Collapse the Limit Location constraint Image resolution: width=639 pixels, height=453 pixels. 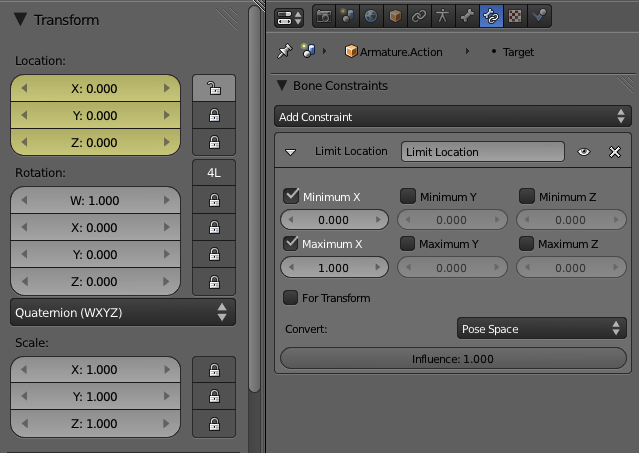291,152
